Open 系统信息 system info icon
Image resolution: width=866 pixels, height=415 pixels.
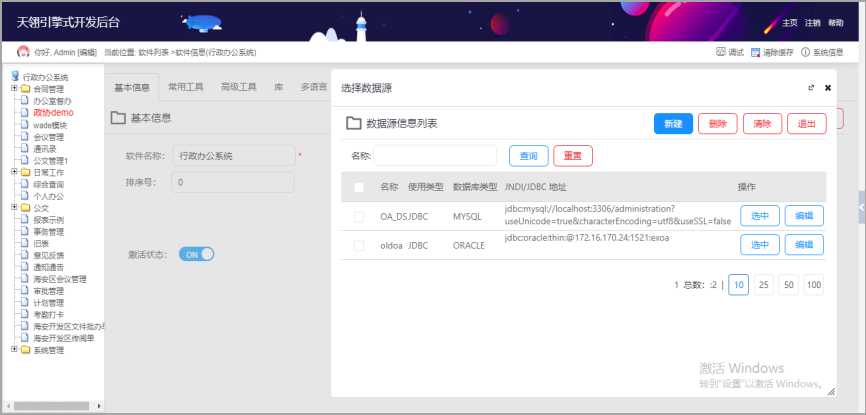[805, 52]
